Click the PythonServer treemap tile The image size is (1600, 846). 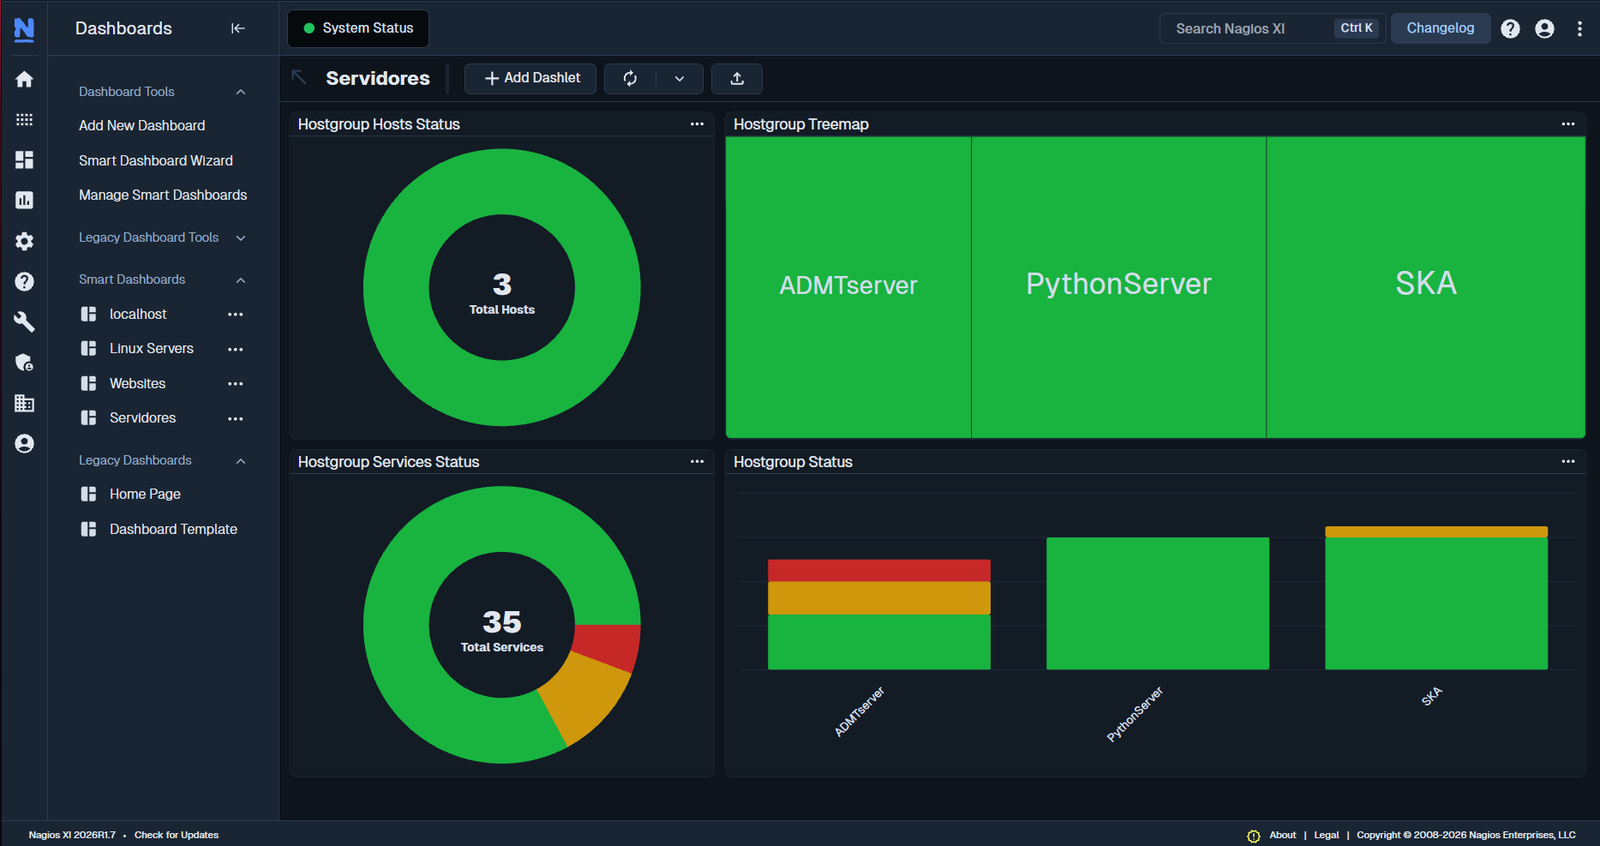[1118, 287]
